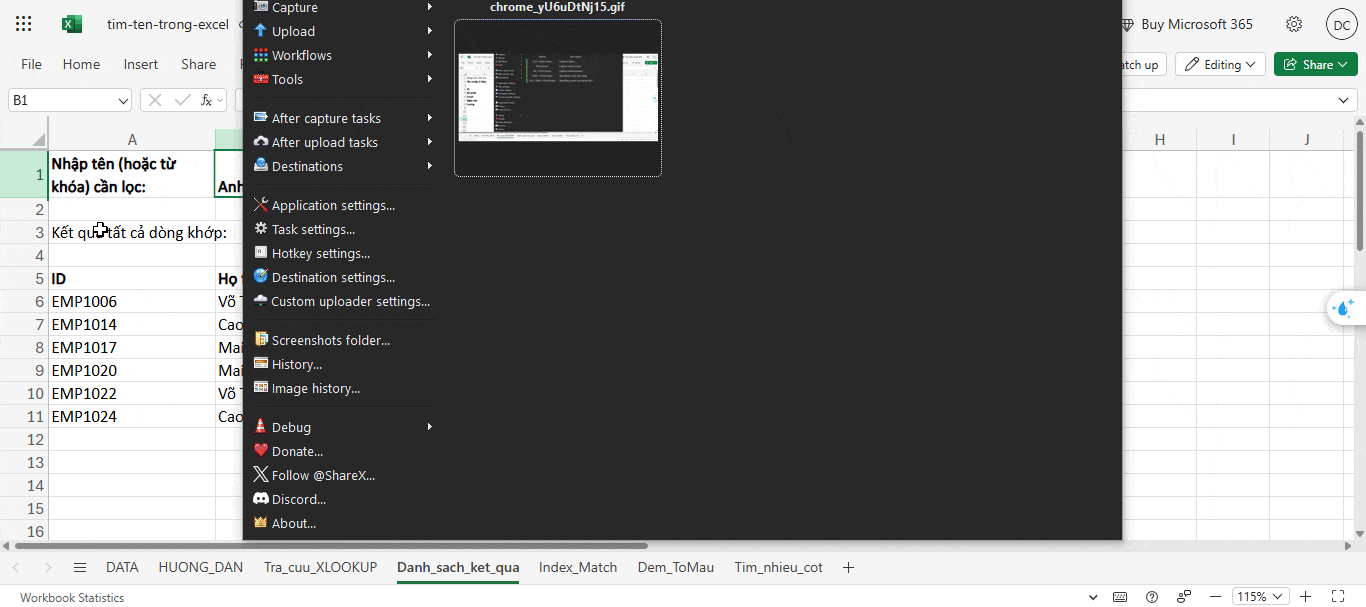Expand the Workflows submenu arrow

point(430,55)
